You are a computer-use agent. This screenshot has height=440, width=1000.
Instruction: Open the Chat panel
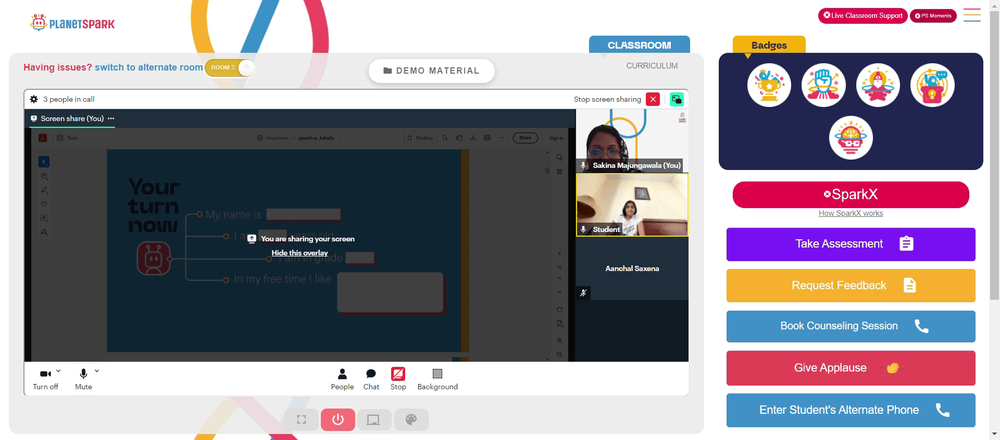(371, 379)
